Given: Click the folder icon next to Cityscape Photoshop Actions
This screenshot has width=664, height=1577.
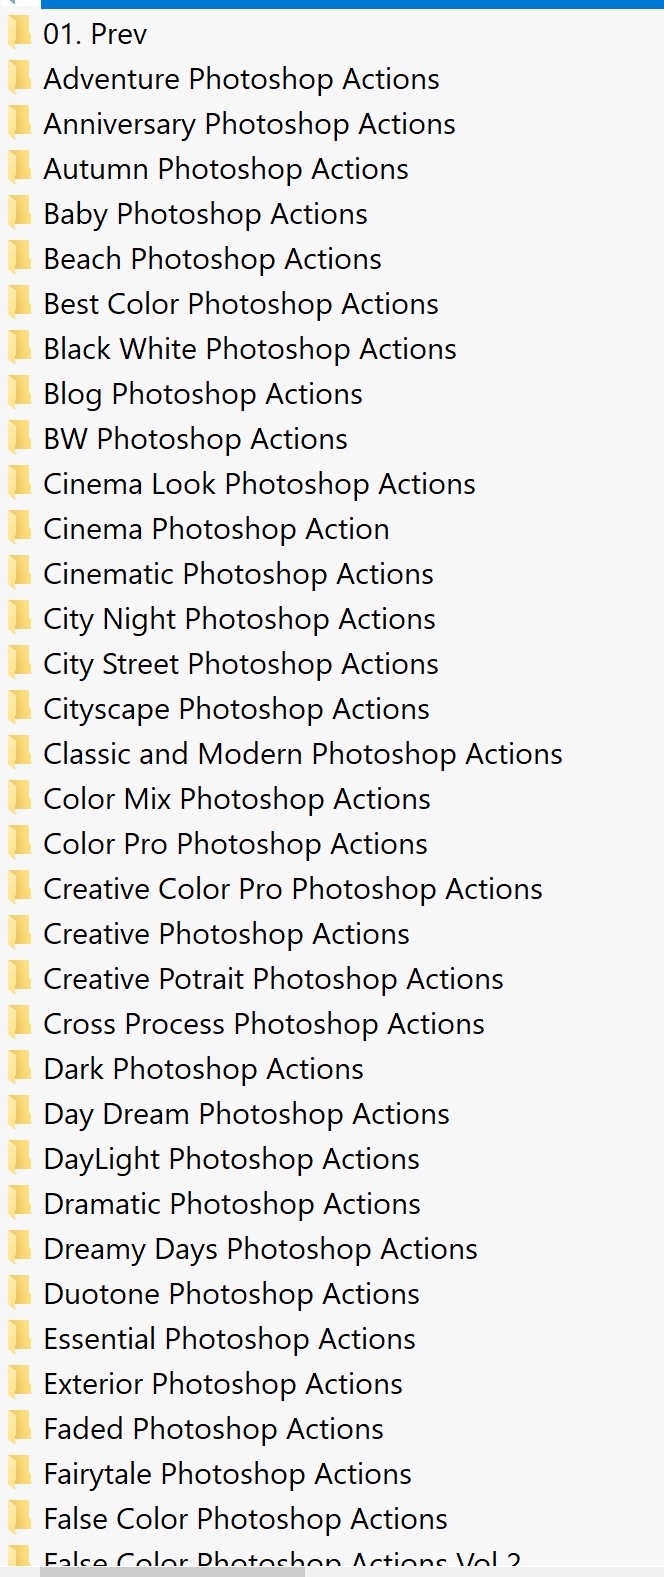Looking at the screenshot, I should click(19, 708).
